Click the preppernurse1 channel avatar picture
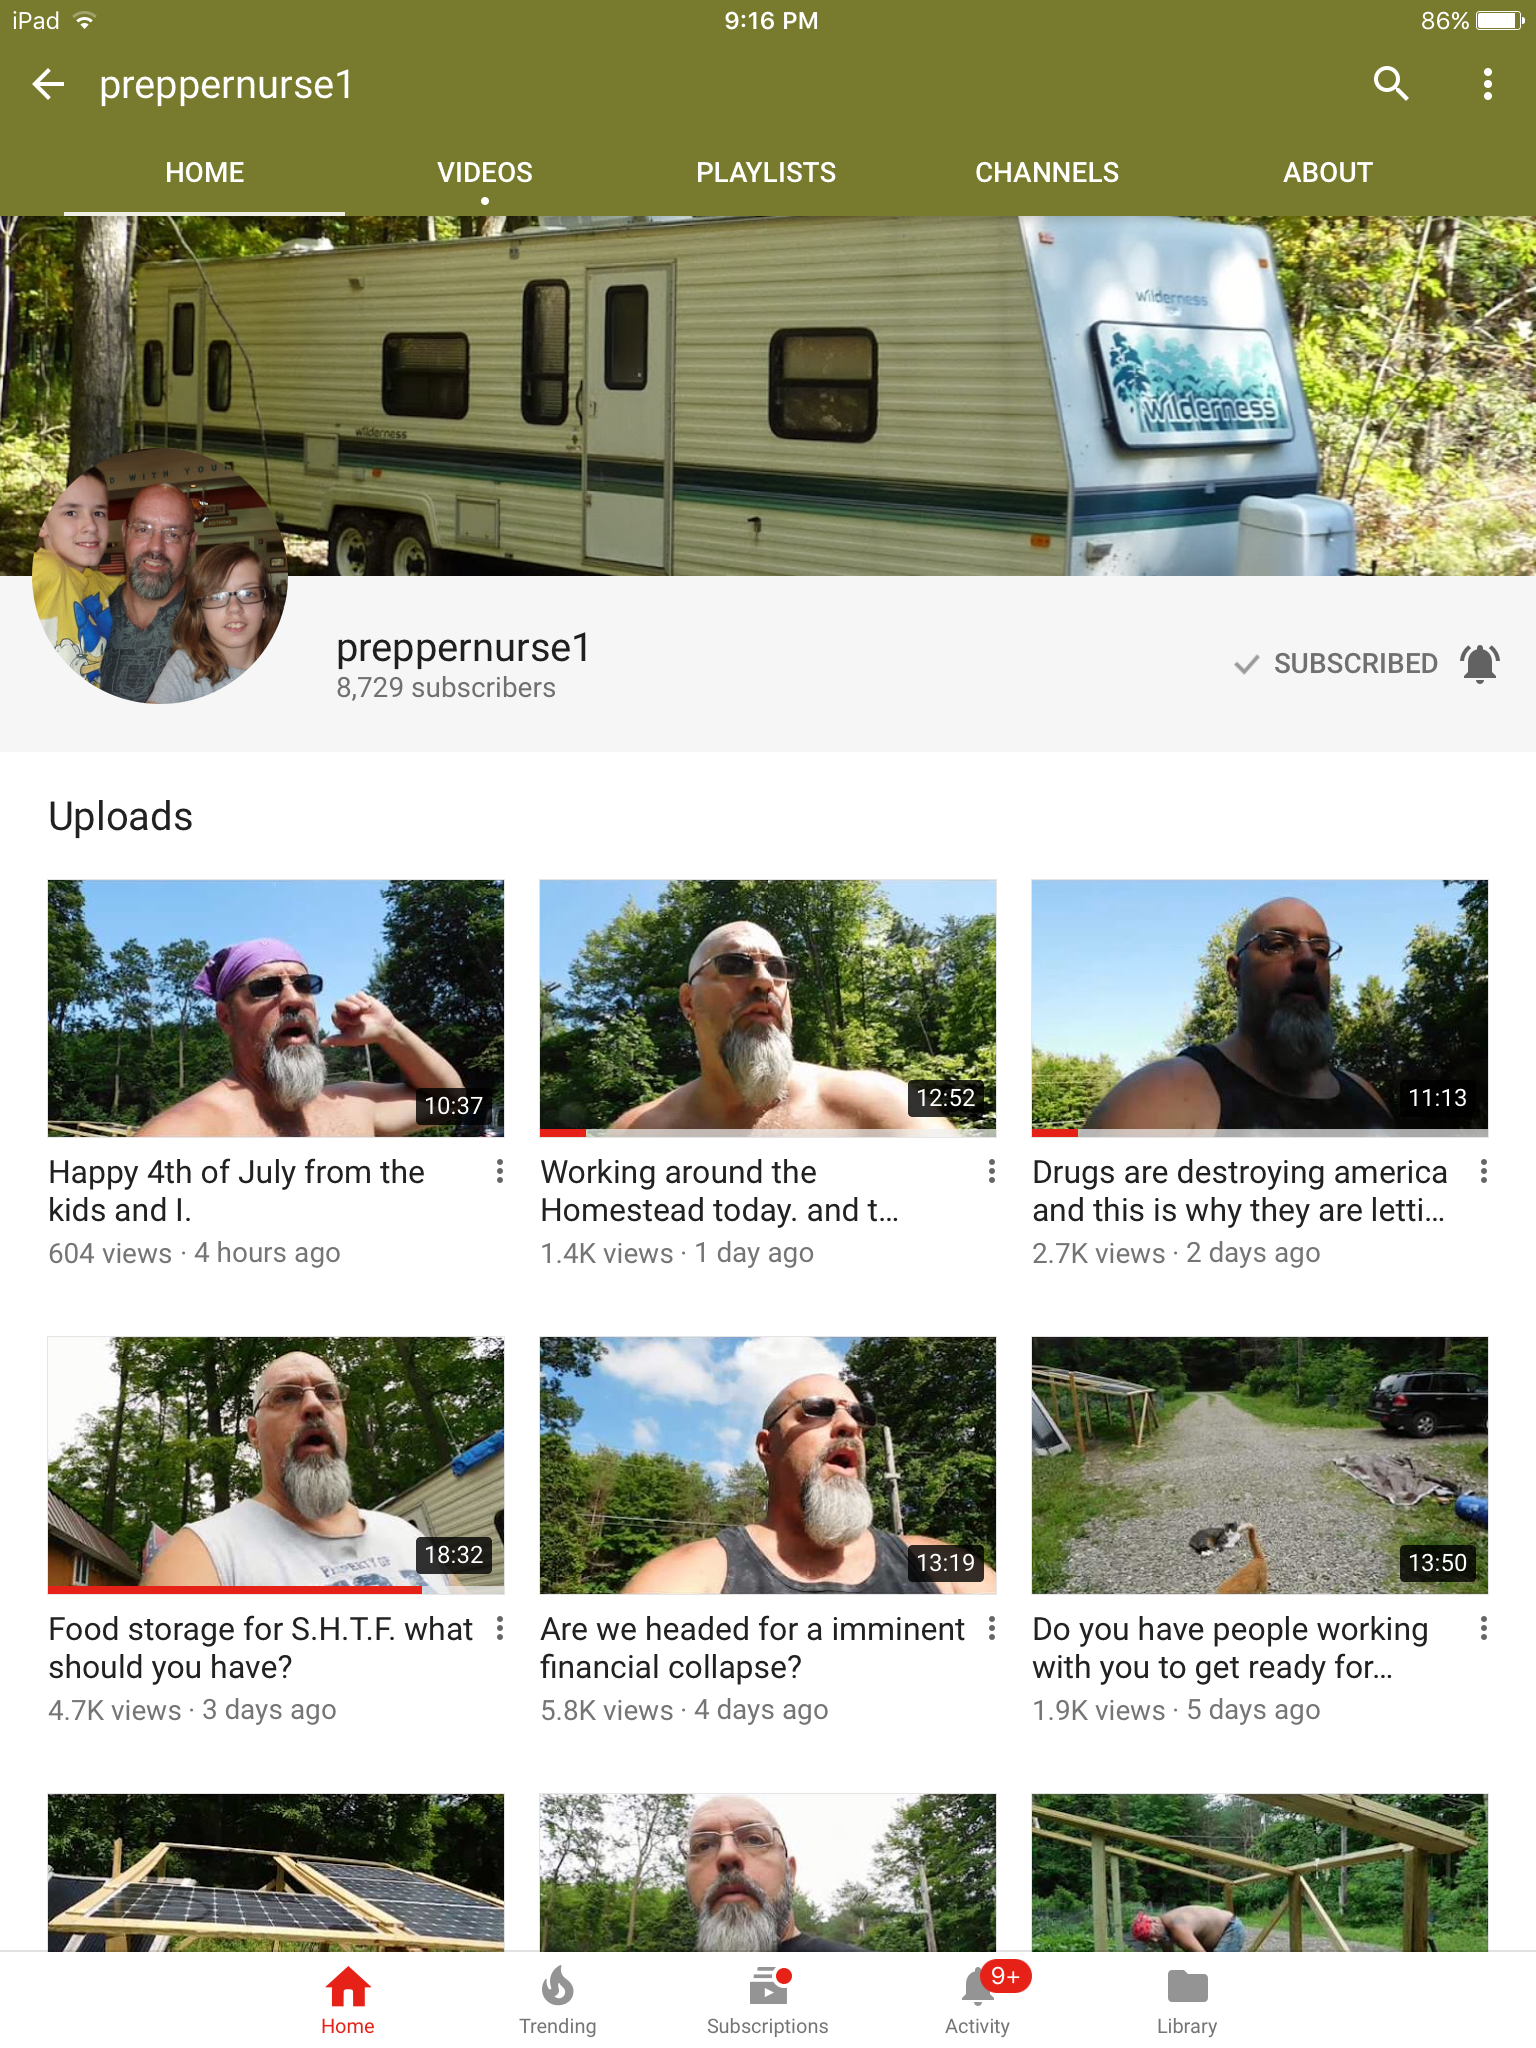Viewport: 1536px width, 2048px height. point(160,576)
